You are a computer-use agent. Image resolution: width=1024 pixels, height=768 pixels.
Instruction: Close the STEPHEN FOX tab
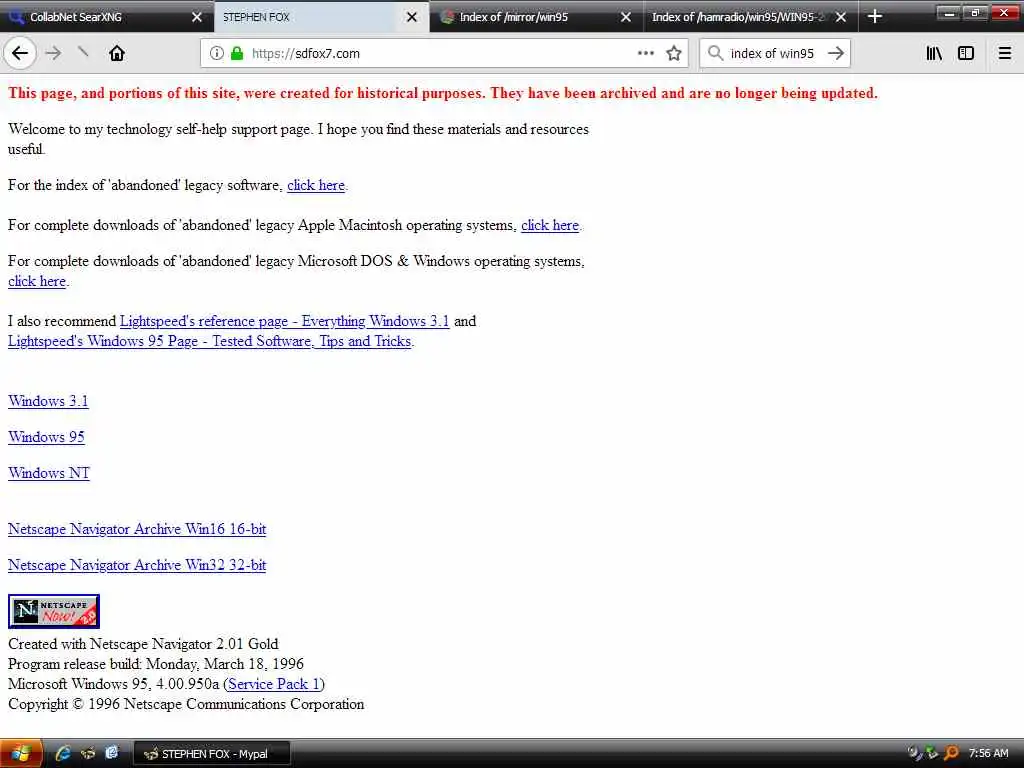[x=412, y=17]
